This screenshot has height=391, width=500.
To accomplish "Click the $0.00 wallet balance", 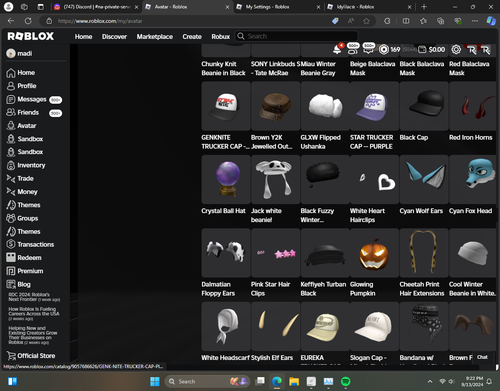I will click(432, 50).
